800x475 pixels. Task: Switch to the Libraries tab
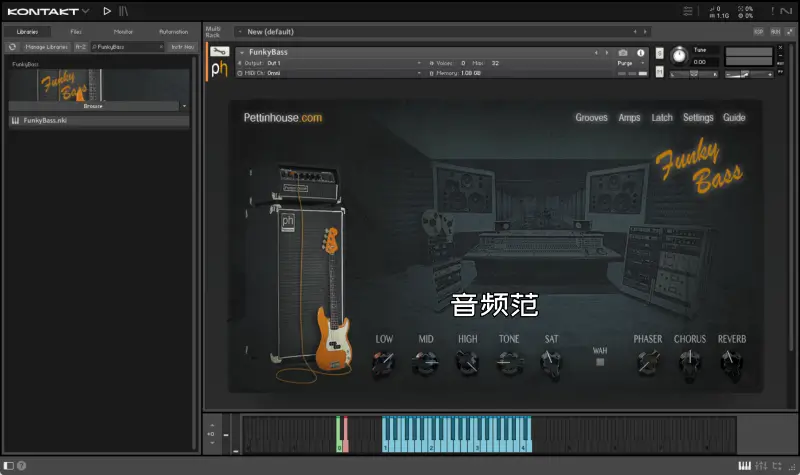click(x=28, y=32)
